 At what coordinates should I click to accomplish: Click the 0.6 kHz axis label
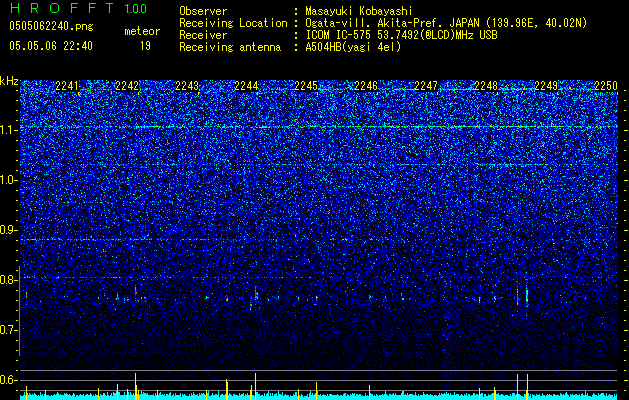(9, 380)
